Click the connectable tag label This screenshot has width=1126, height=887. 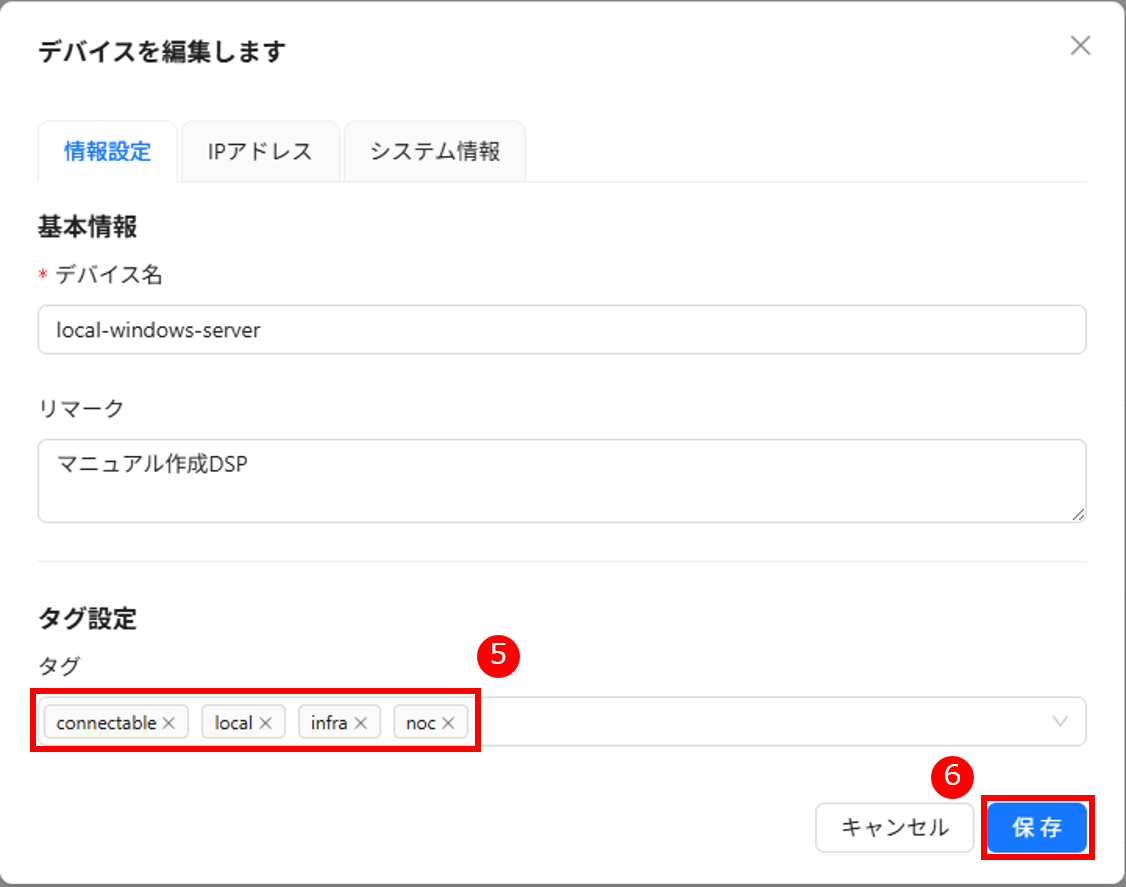tap(106, 723)
